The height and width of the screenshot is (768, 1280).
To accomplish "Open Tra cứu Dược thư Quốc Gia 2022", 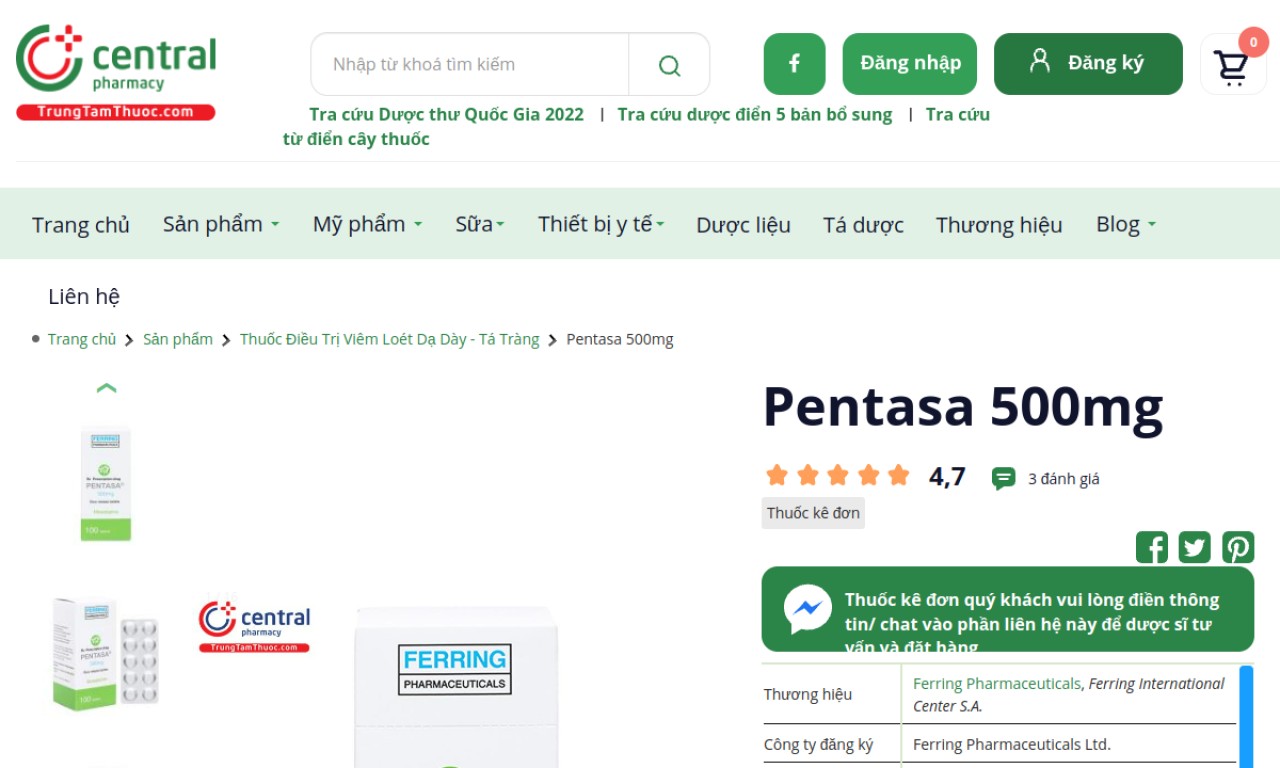I will 446,114.
